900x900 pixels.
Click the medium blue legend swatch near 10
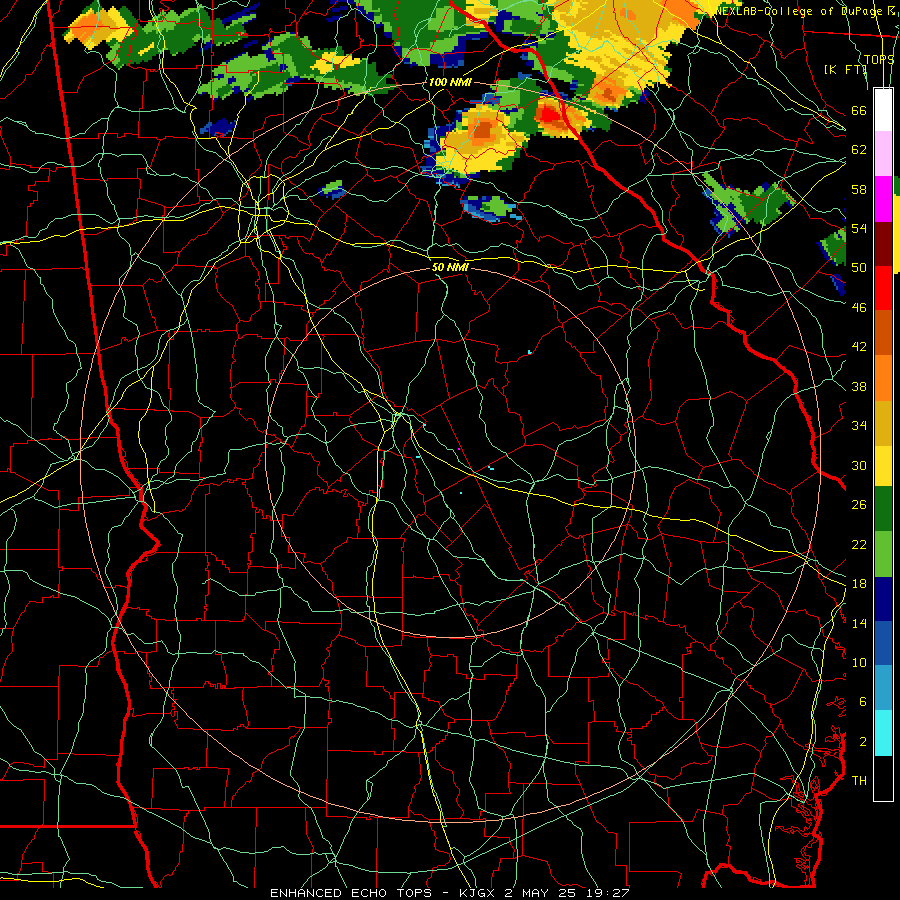(x=883, y=644)
